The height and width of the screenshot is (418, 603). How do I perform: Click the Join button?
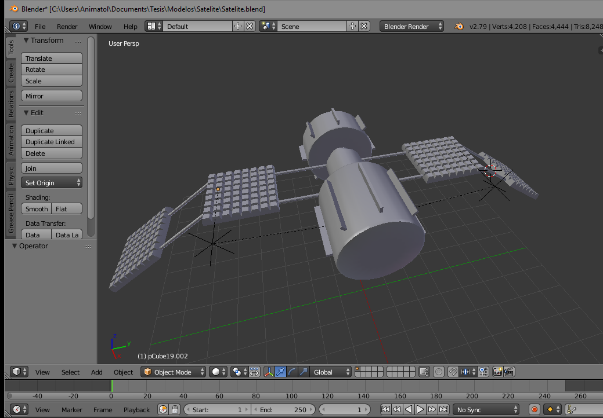(52, 168)
